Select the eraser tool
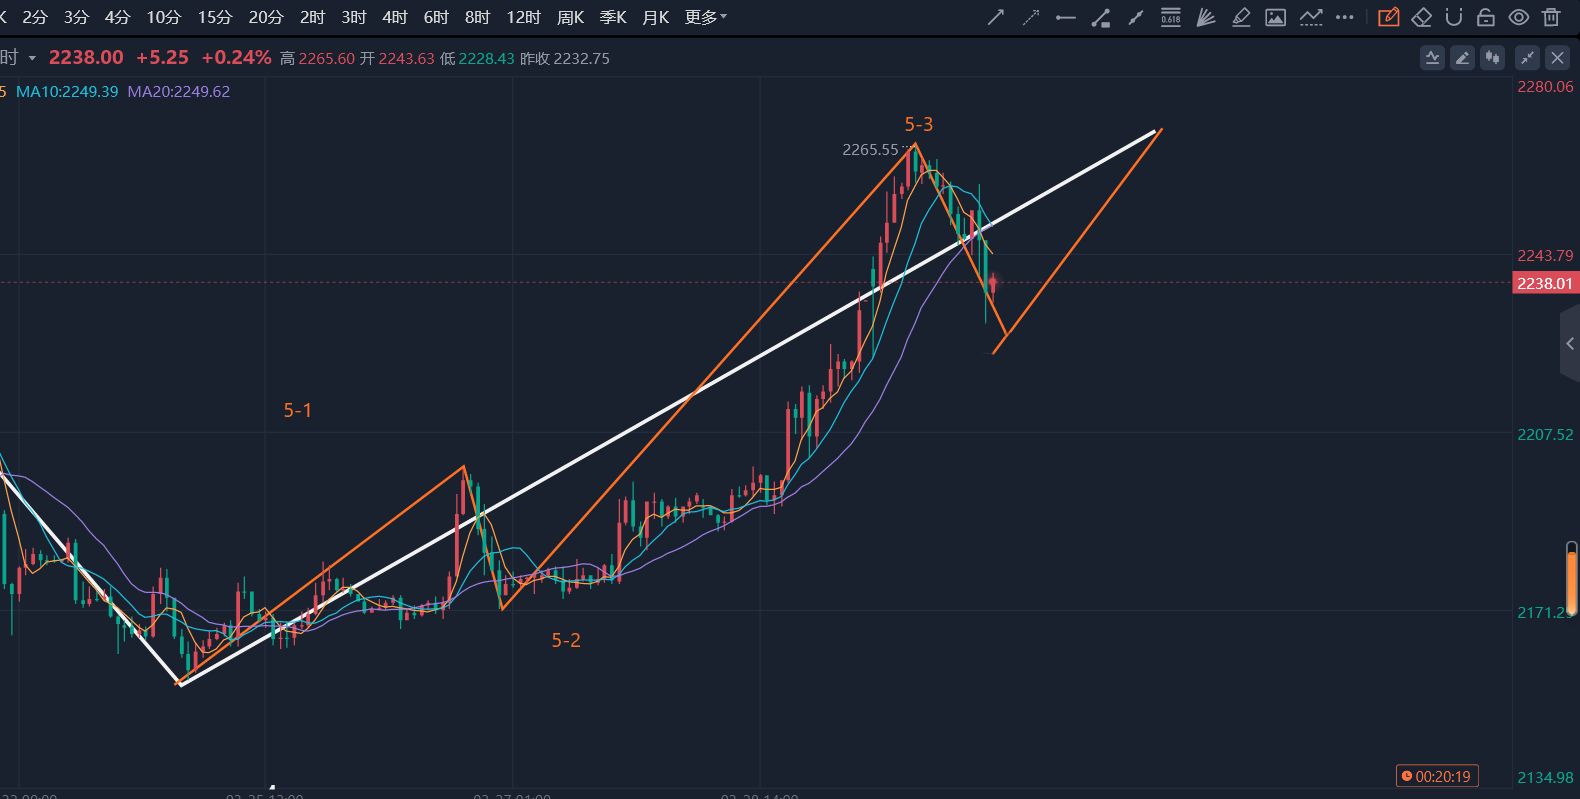The image size is (1580, 799). point(1421,17)
